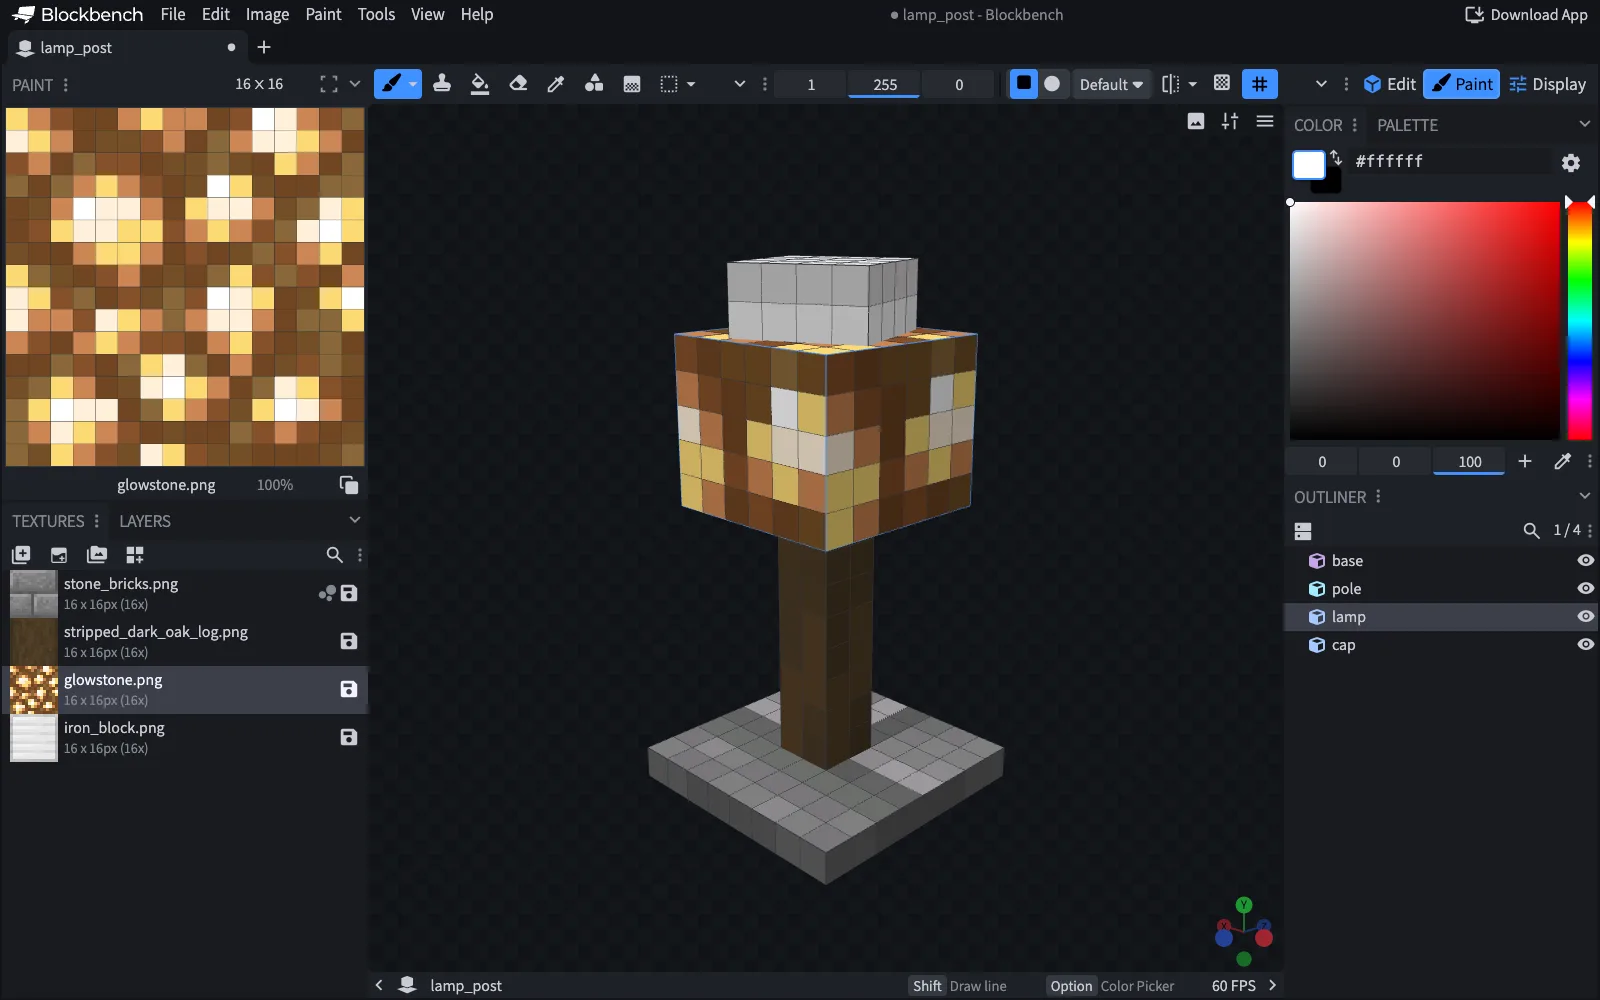Add color to palette plus icon

pos(1524,461)
